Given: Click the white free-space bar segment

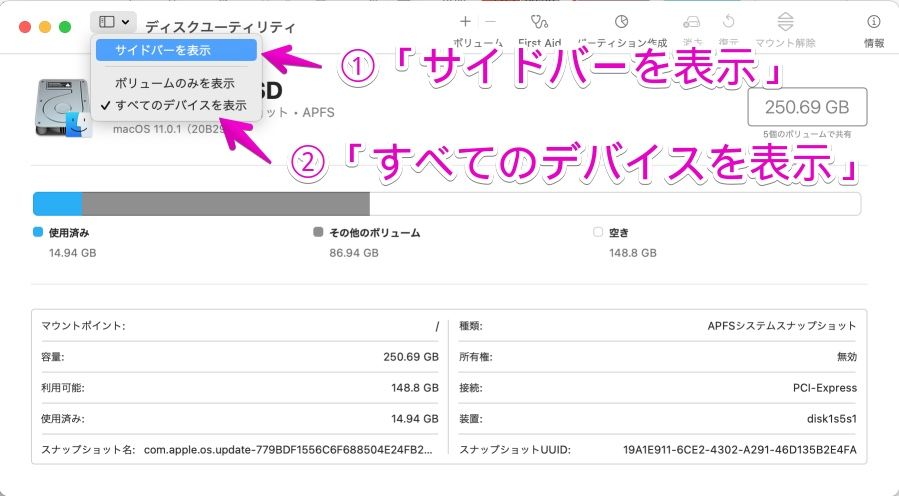Looking at the screenshot, I should (615, 204).
